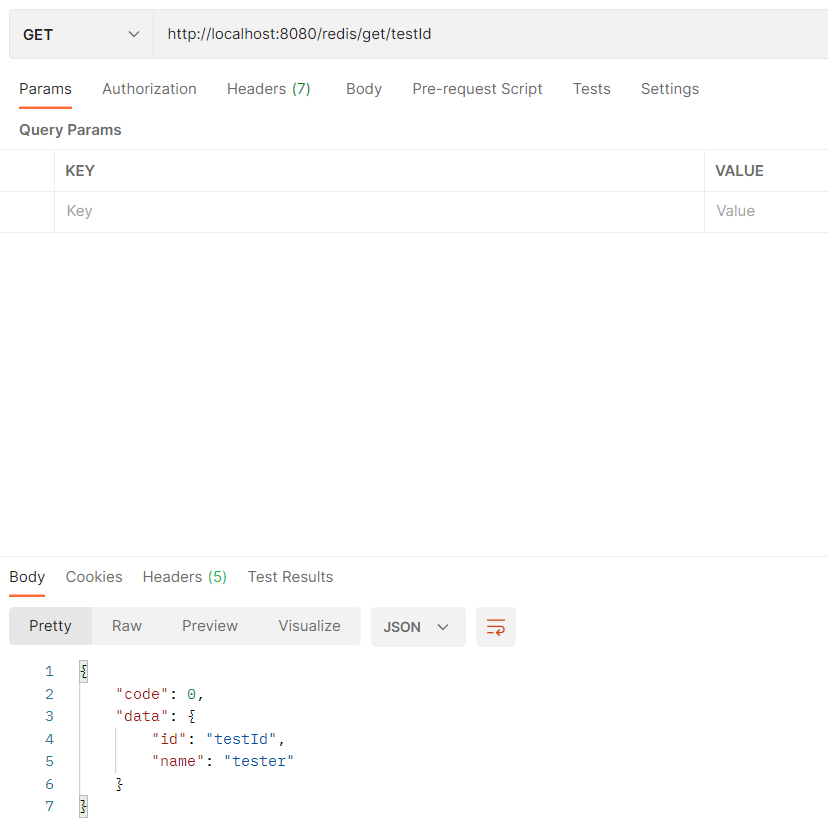Select the Pretty response view

click(x=50, y=625)
